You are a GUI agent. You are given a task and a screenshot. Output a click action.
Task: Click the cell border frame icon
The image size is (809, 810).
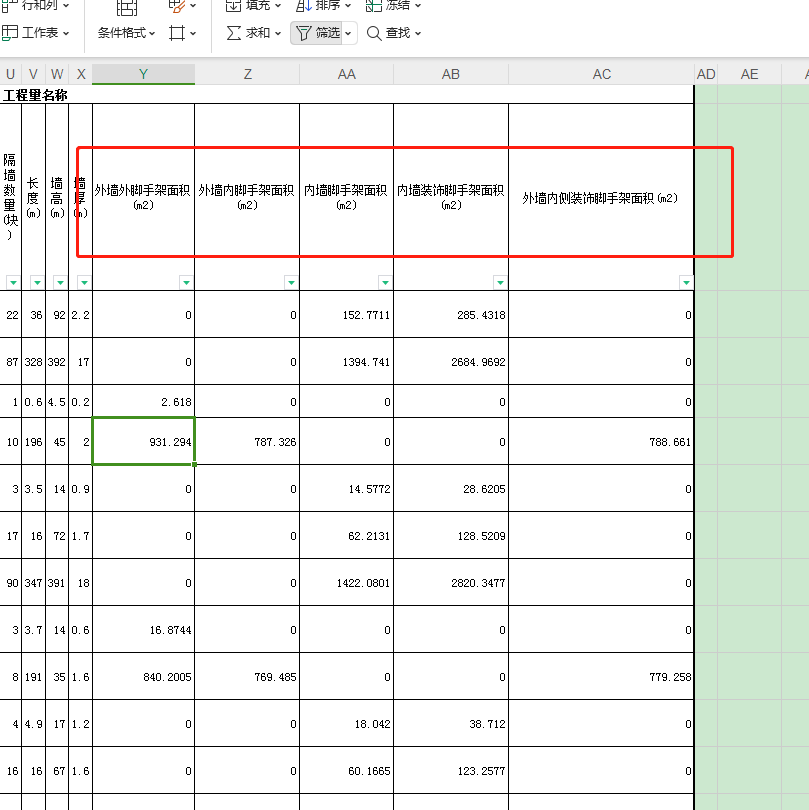click(x=177, y=33)
